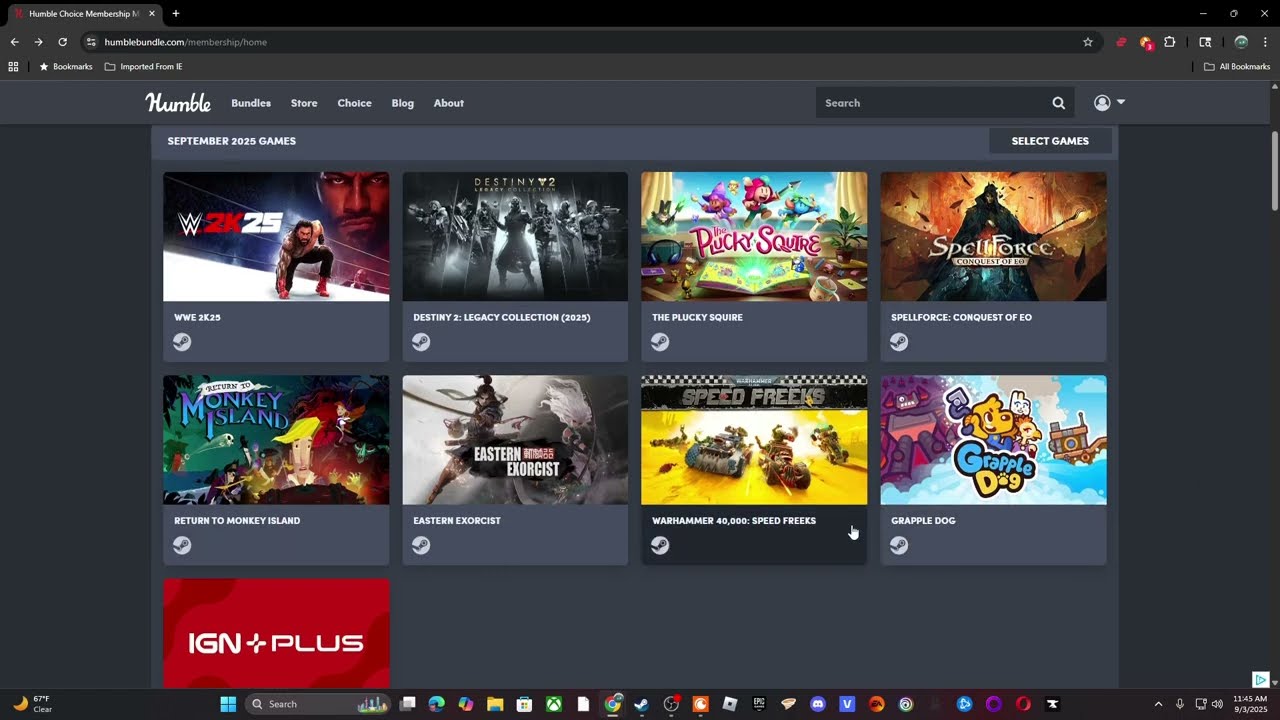This screenshot has width=1280, height=720.
Task: Open the WWE 2K25 game artwork
Action: (x=276, y=236)
